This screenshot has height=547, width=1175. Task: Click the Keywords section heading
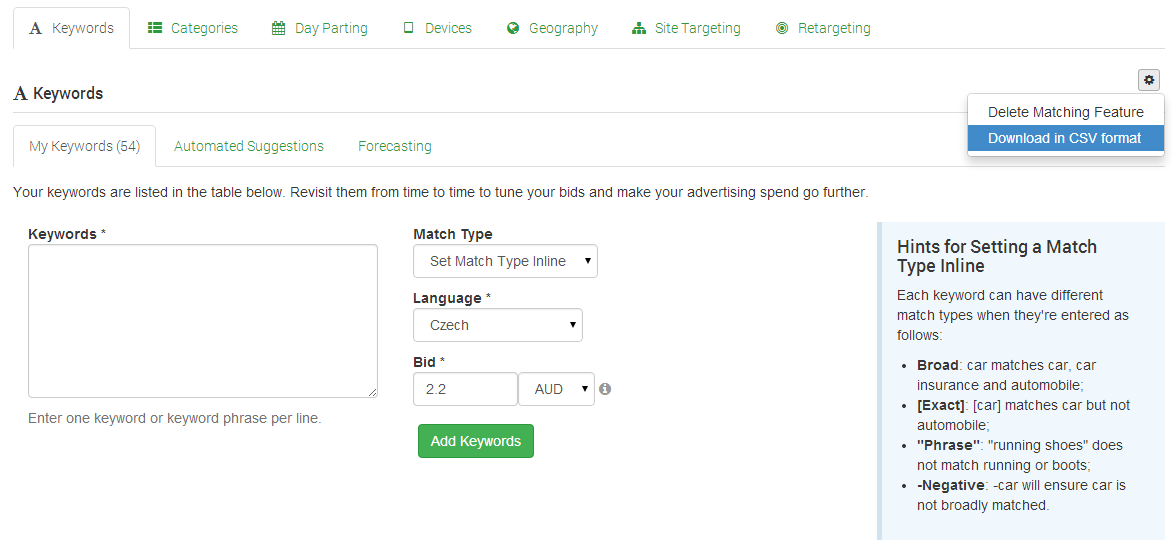[58, 94]
